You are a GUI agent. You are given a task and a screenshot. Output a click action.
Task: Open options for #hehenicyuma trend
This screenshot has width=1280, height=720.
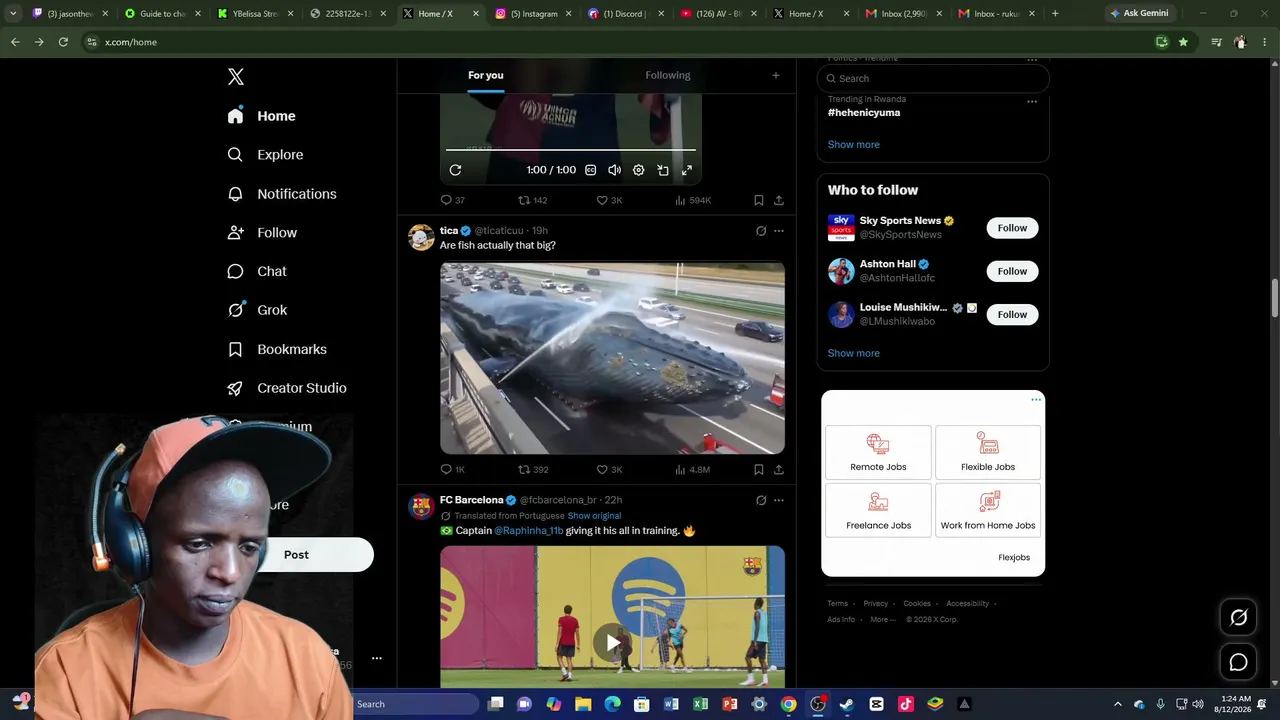tap(1032, 101)
